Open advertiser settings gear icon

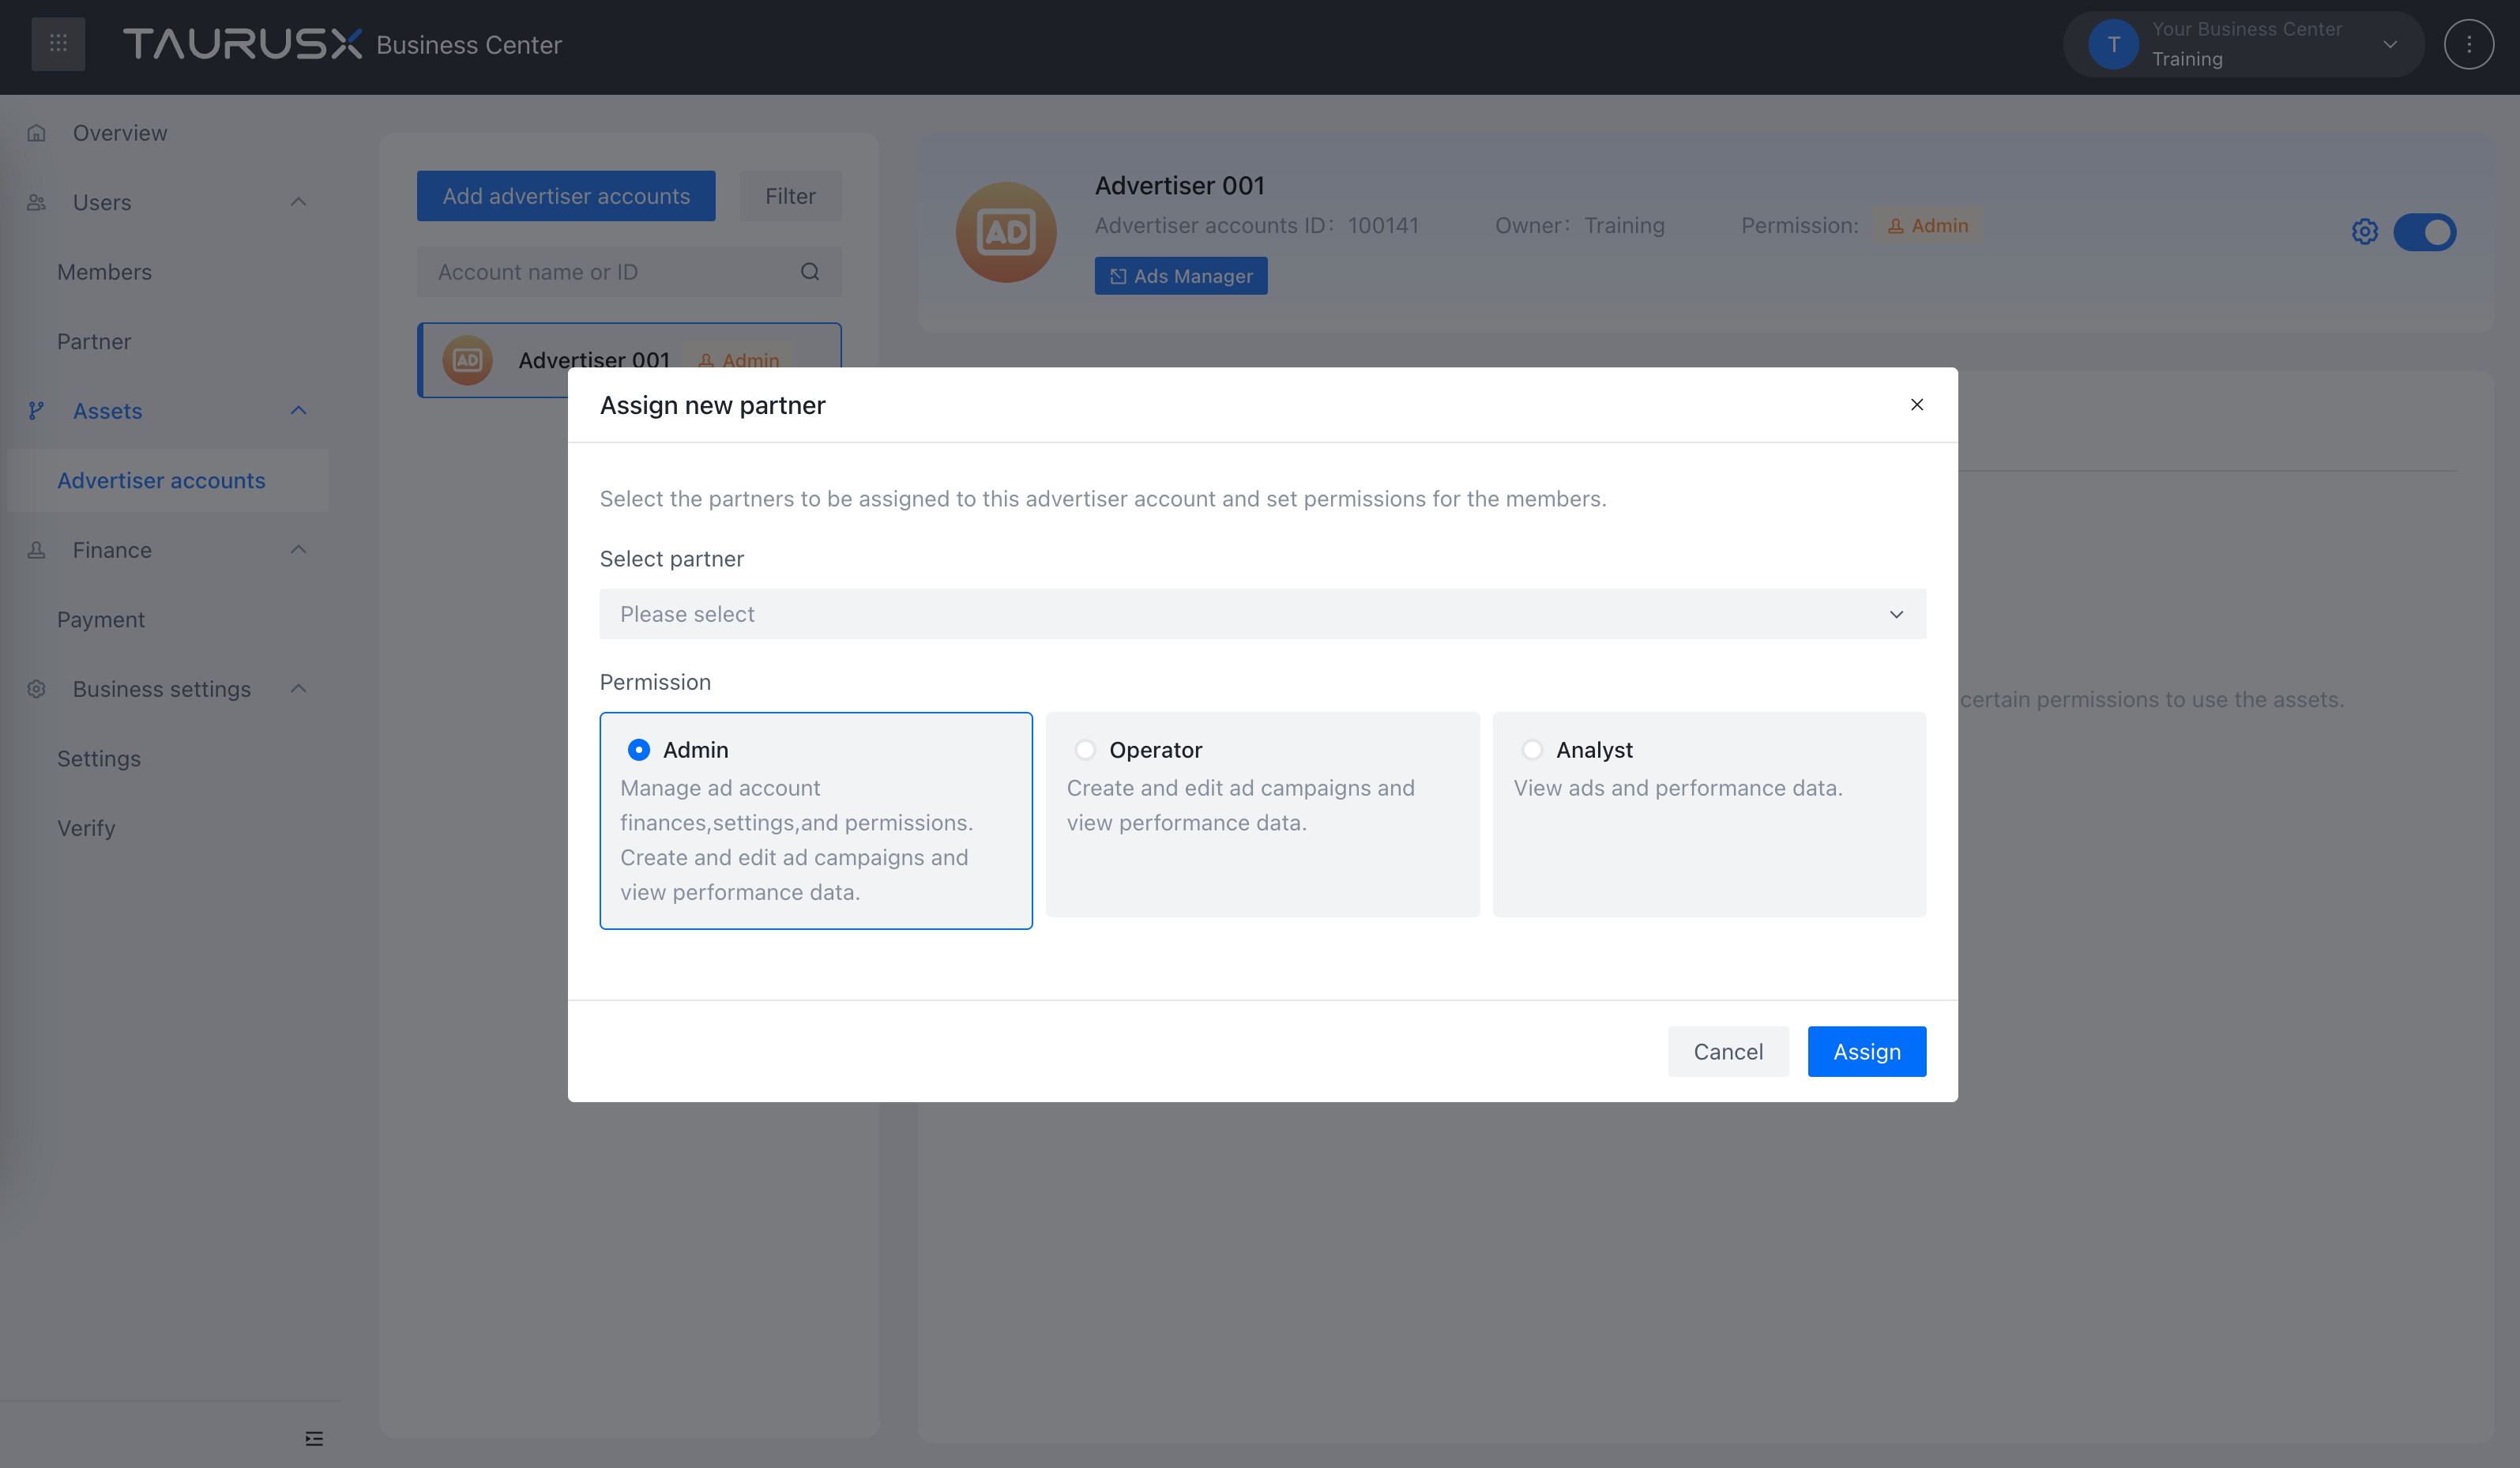coord(2365,232)
